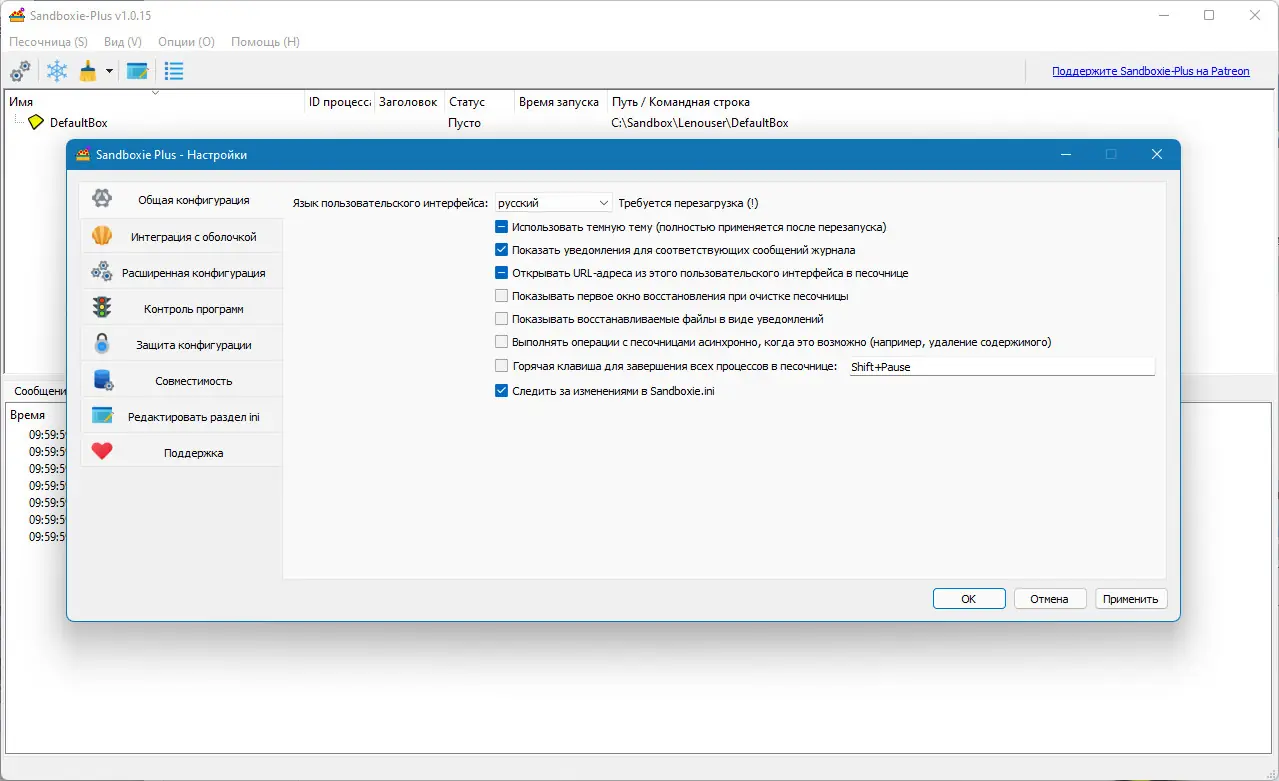This screenshot has width=1279, height=781.
Task: Click the padlock icon for Защита конфигурации
Action: (101, 344)
